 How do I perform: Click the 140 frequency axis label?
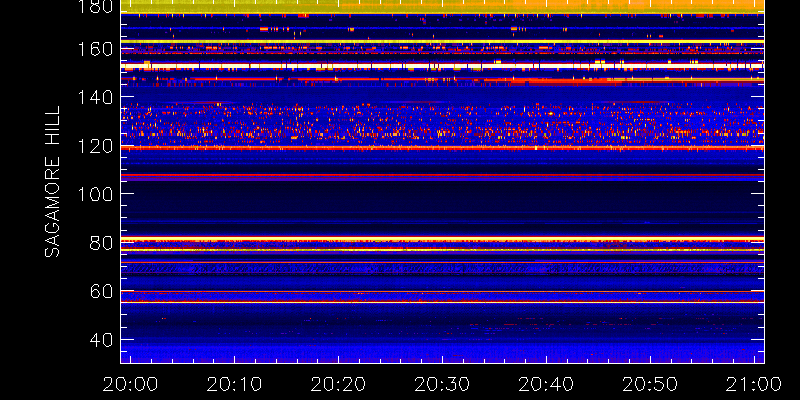pyautogui.click(x=94, y=97)
